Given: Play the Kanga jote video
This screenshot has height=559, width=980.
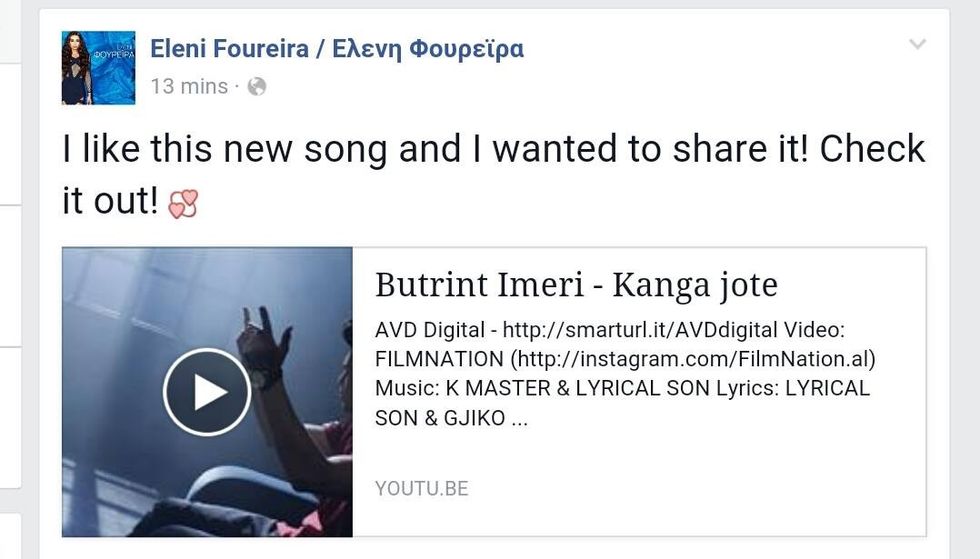Looking at the screenshot, I should click(x=207, y=391).
